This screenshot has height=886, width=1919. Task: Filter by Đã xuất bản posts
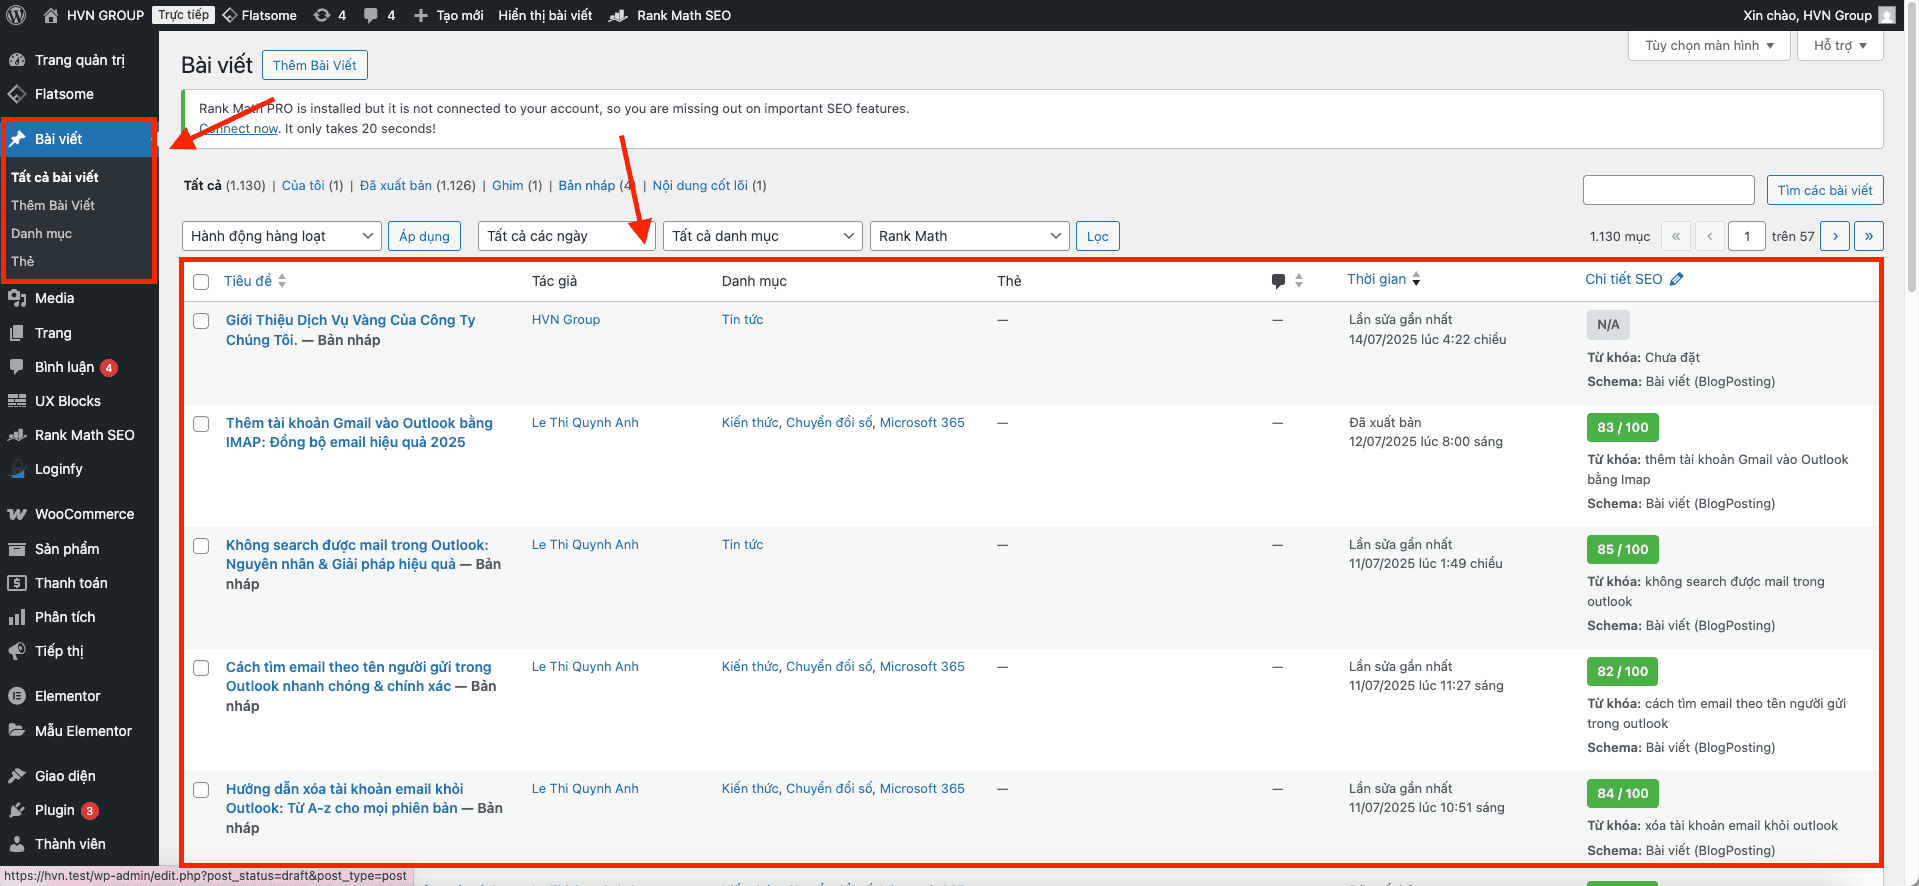[395, 185]
